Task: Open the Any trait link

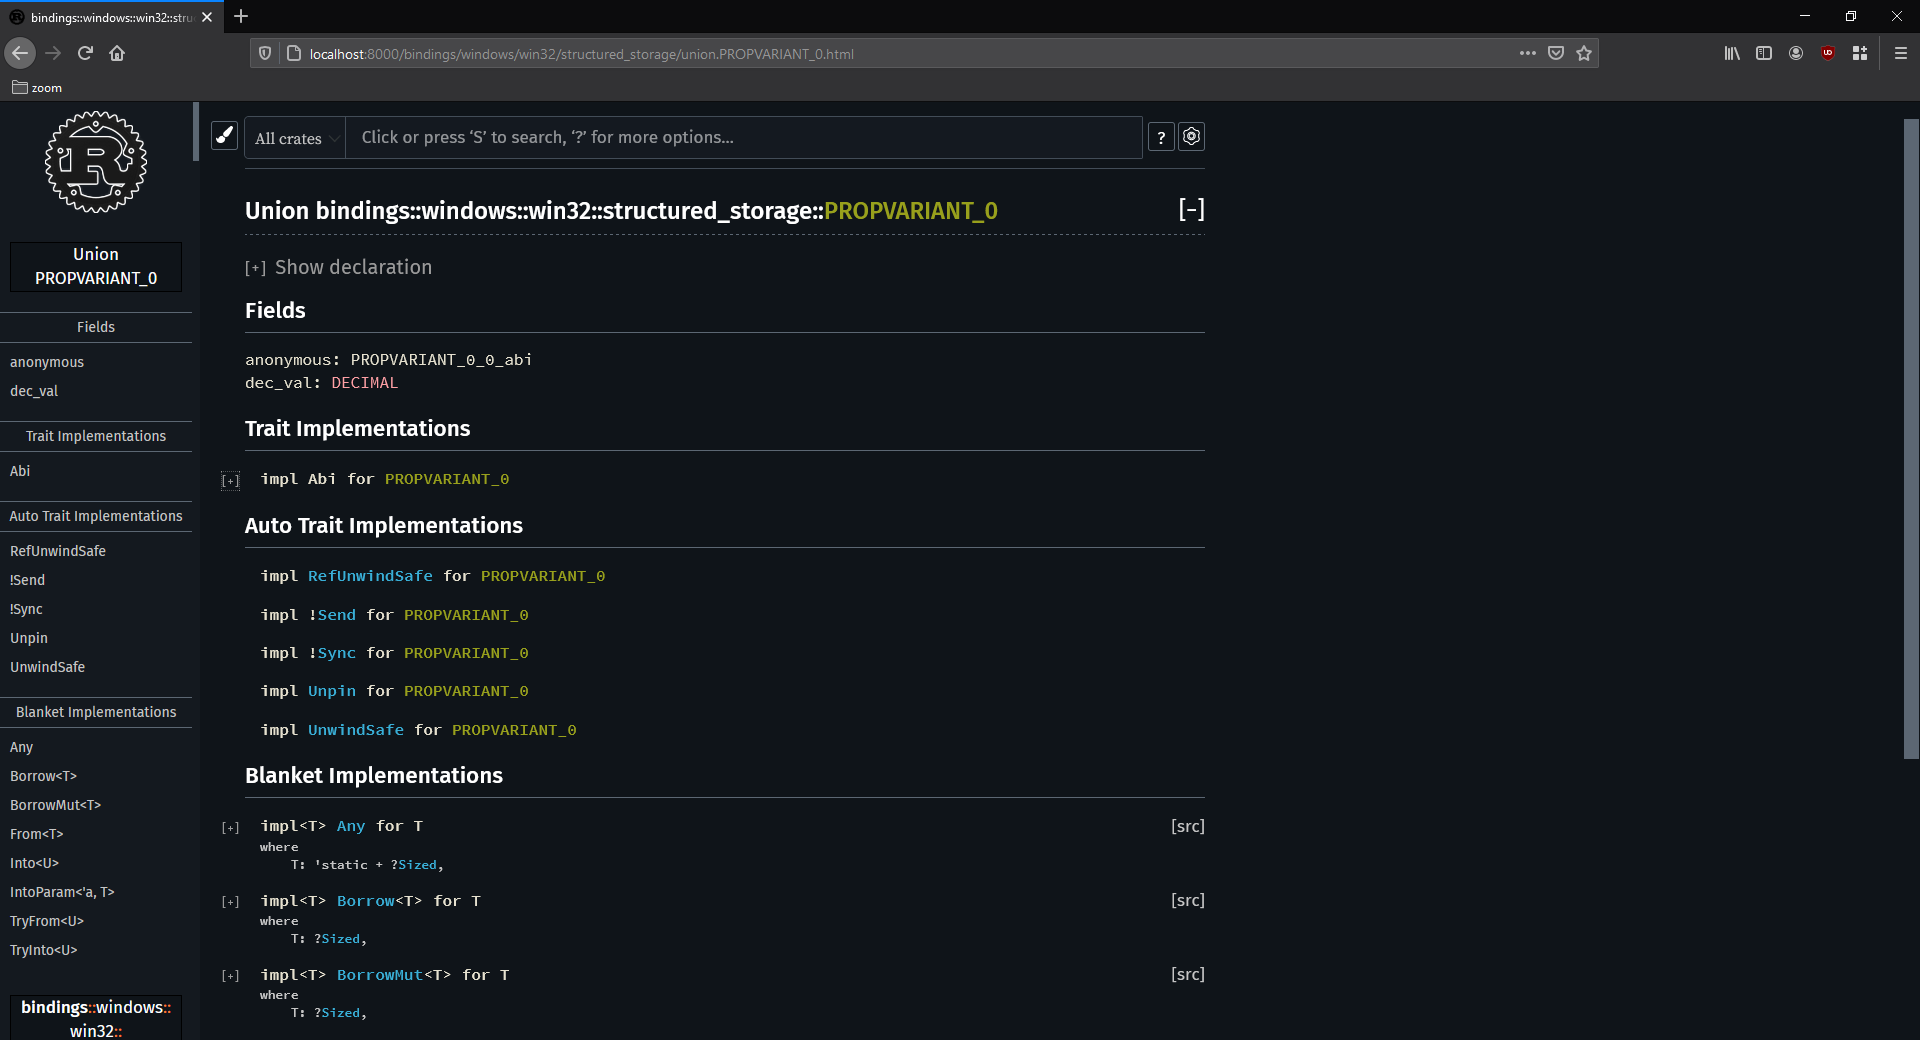Action: pos(351,826)
